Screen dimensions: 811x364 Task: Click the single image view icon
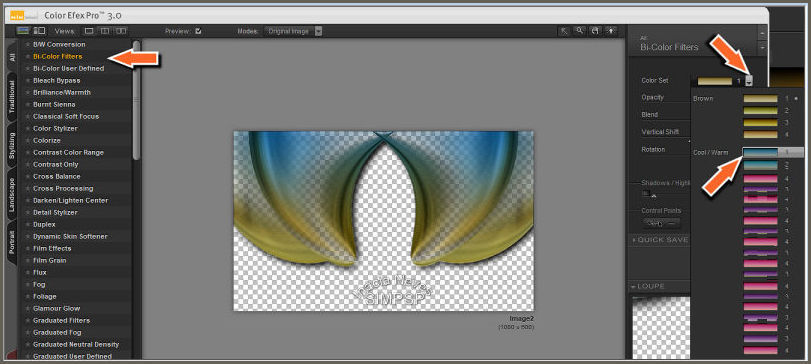(89, 31)
